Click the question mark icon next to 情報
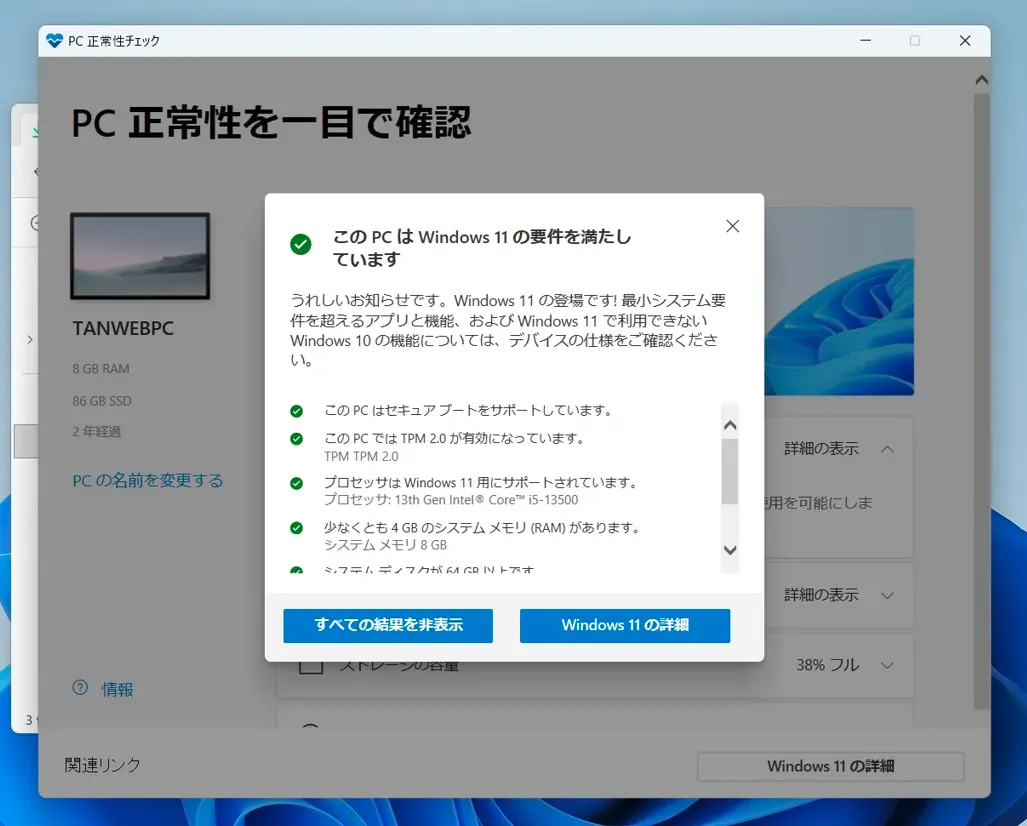 80,688
